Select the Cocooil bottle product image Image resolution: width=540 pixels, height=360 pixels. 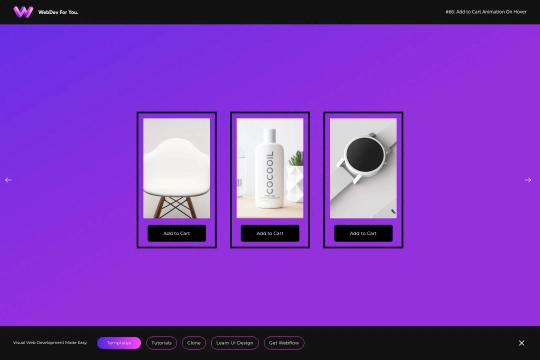pos(270,168)
